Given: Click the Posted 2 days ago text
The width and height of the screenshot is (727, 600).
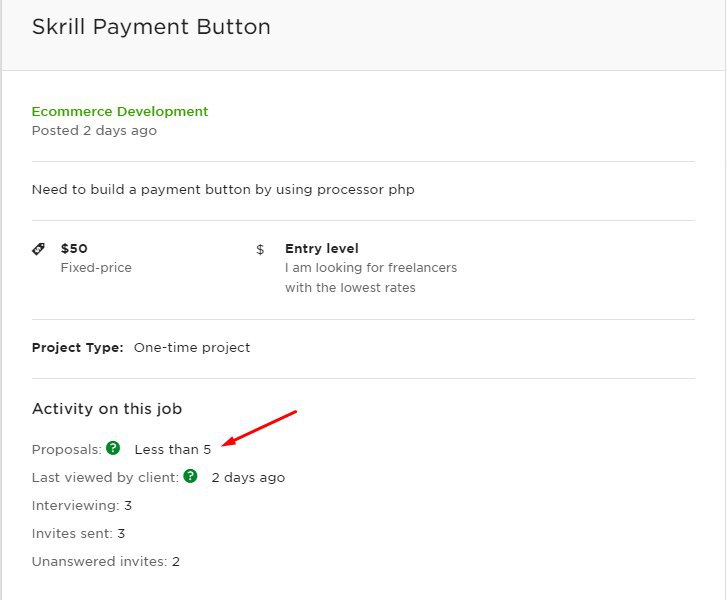Looking at the screenshot, I should [x=94, y=131].
